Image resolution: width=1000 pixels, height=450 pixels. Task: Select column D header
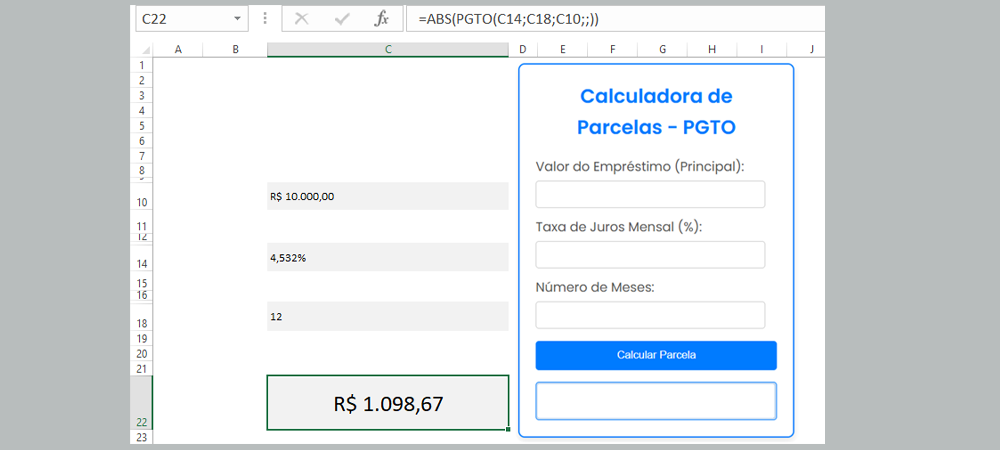pos(523,50)
